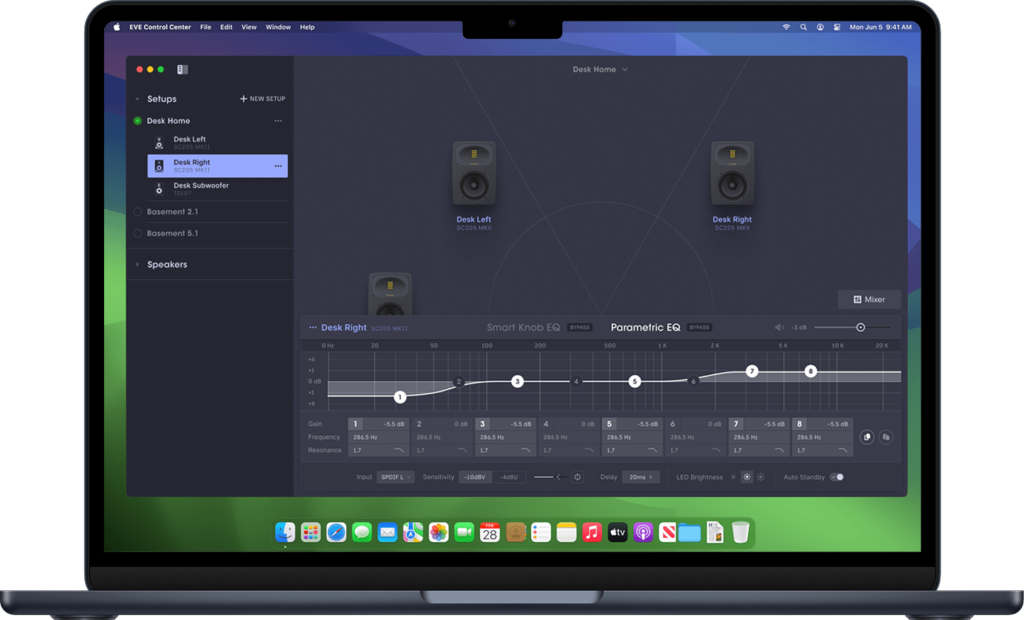Toggle the sidebar panel icon
Image resolution: width=1024 pixels, height=620 pixels.
pyautogui.click(x=182, y=69)
